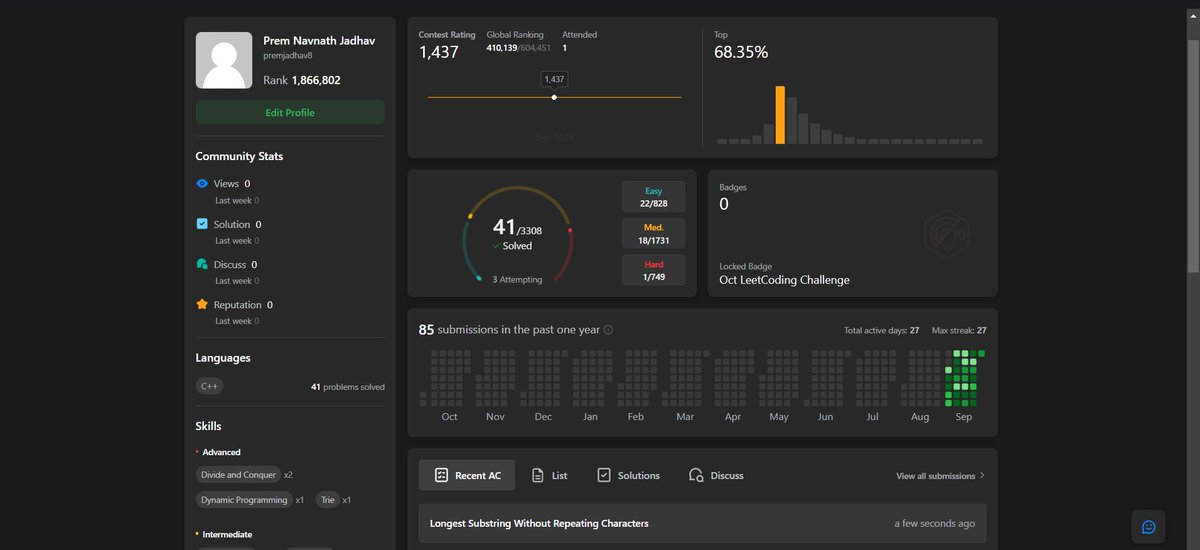The height and width of the screenshot is (550, 1200).
Task: Click the locked Oct LeetCoding badge icon
Action: [x=946, y=233]
